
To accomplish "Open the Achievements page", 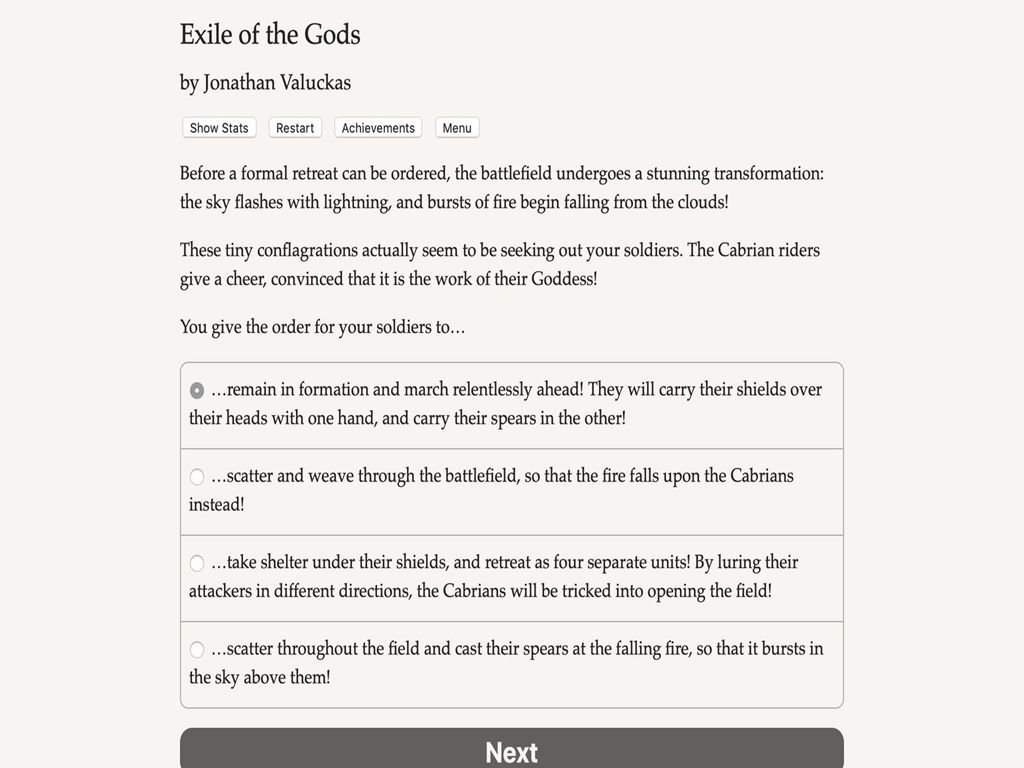I will point(378,128).
